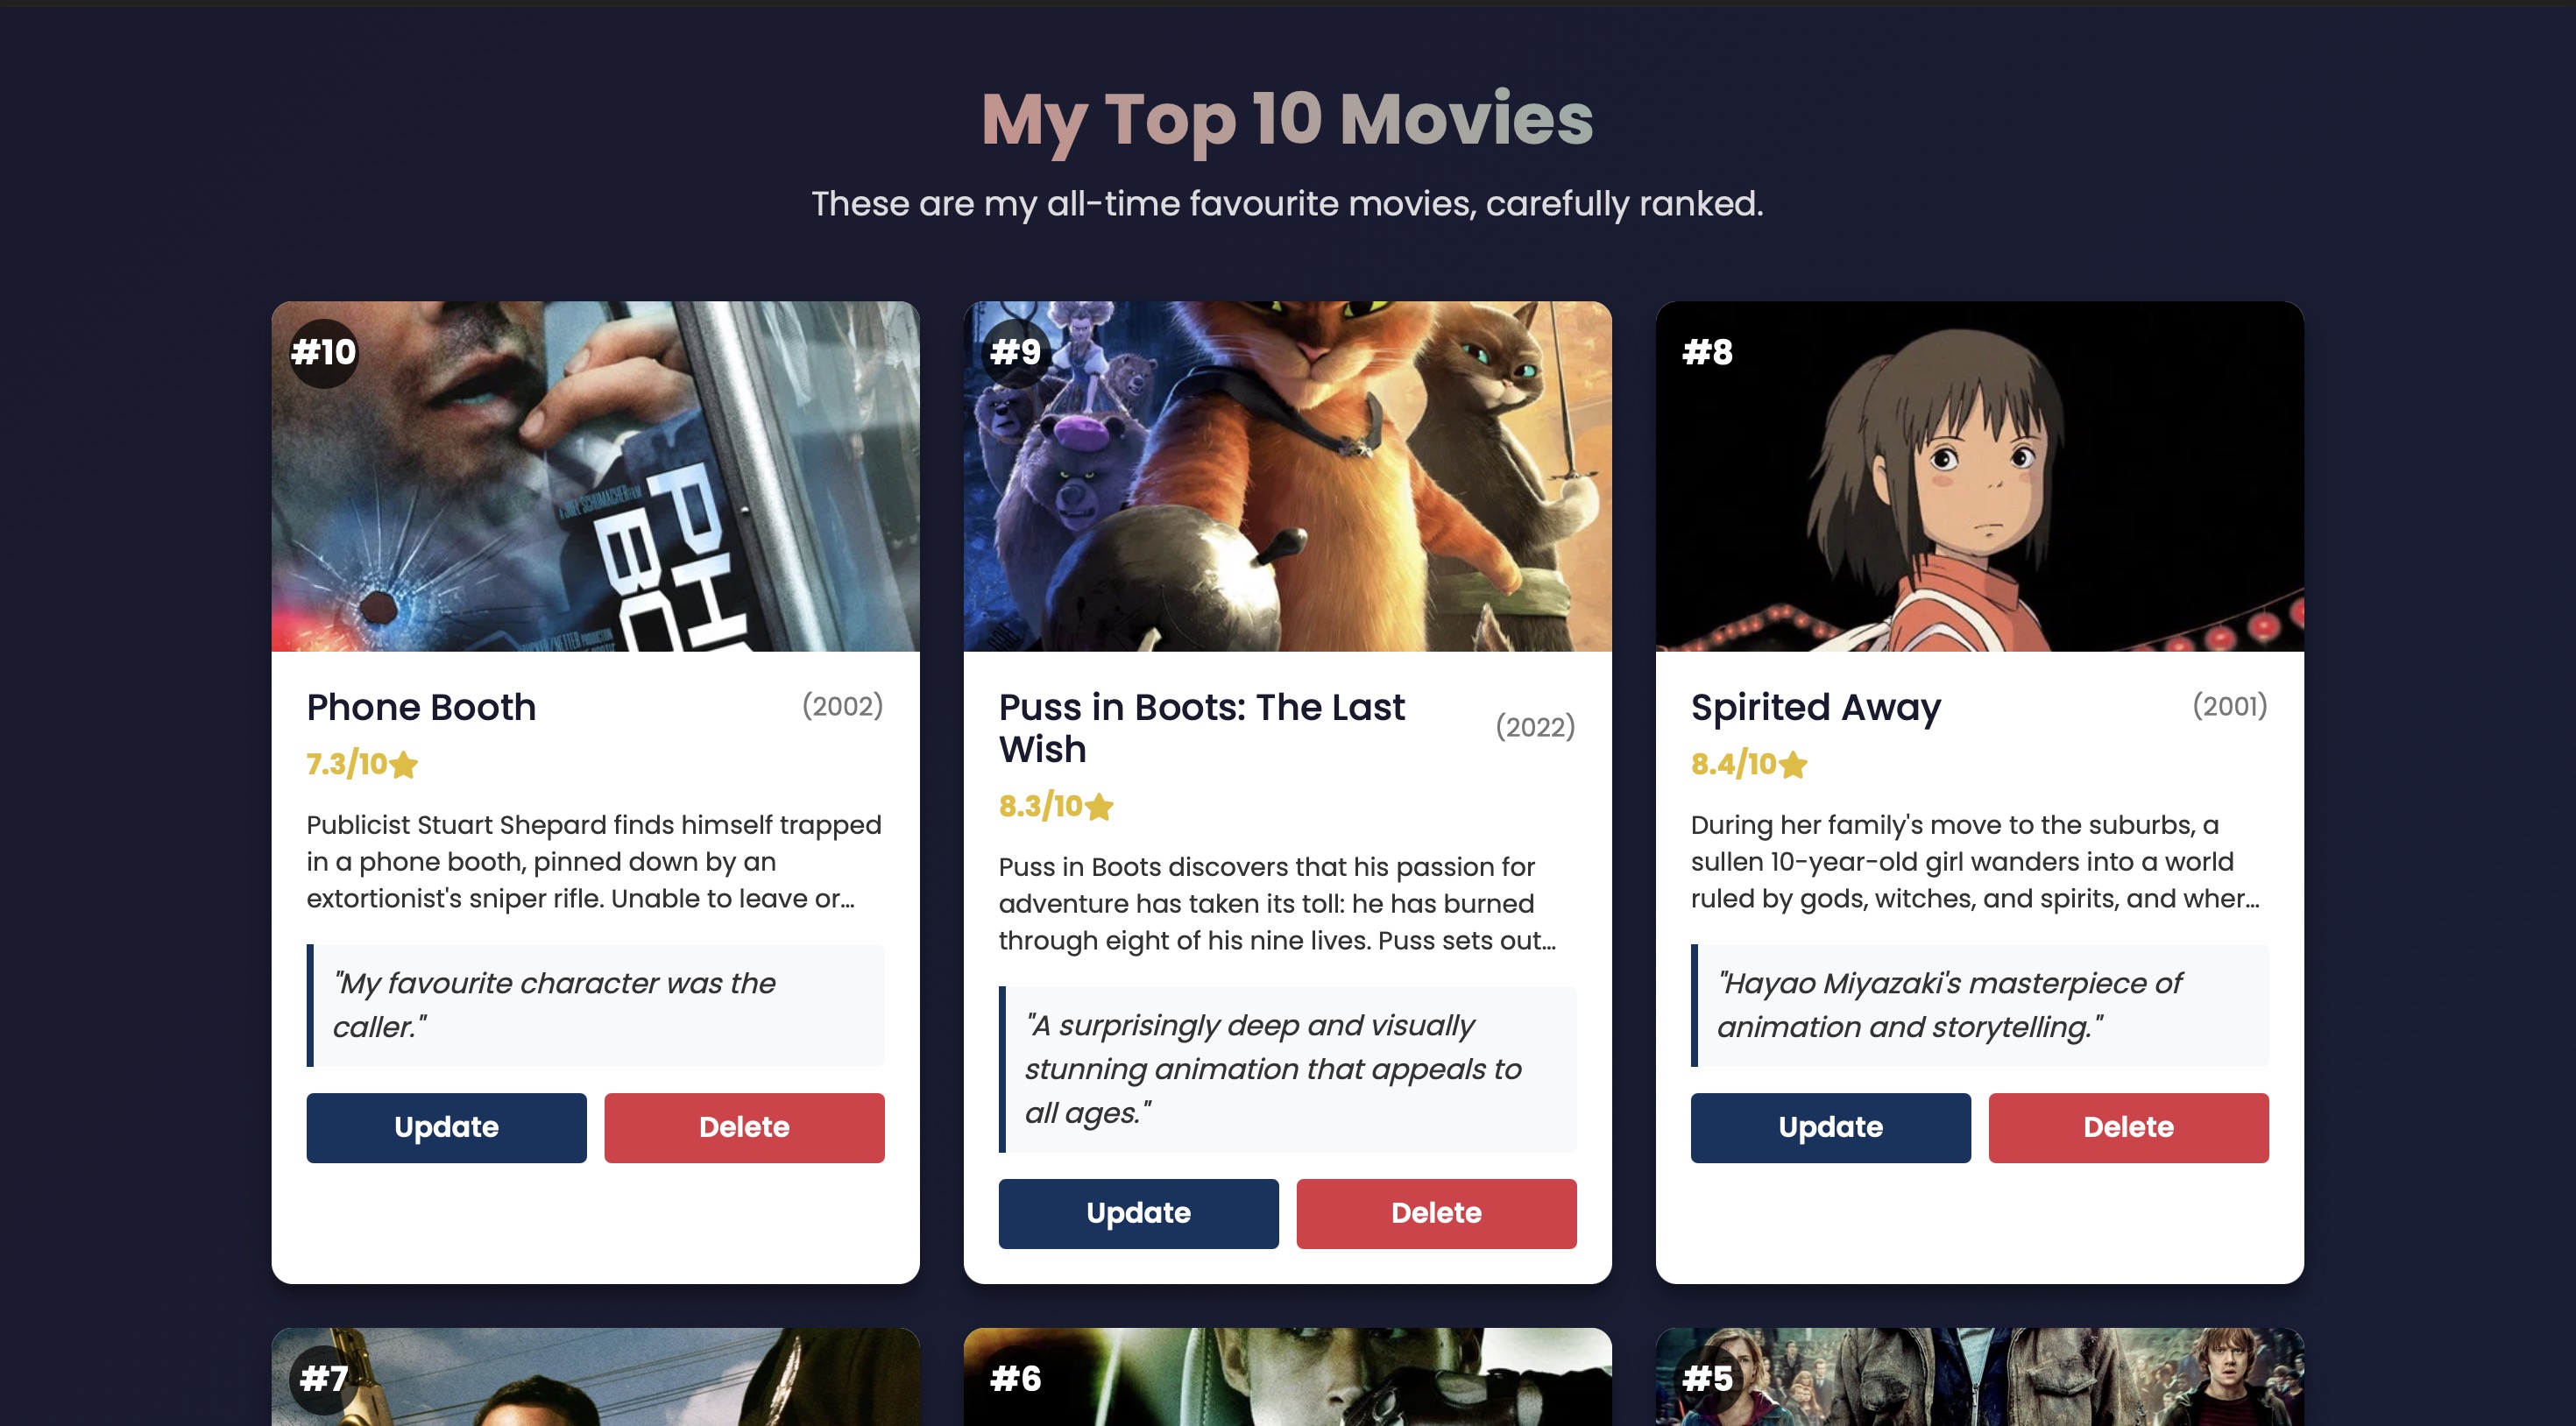This screenshot has height=1426, width=2576.
Task: Update the Puss in Boots card
Action: [1138, 1213]
